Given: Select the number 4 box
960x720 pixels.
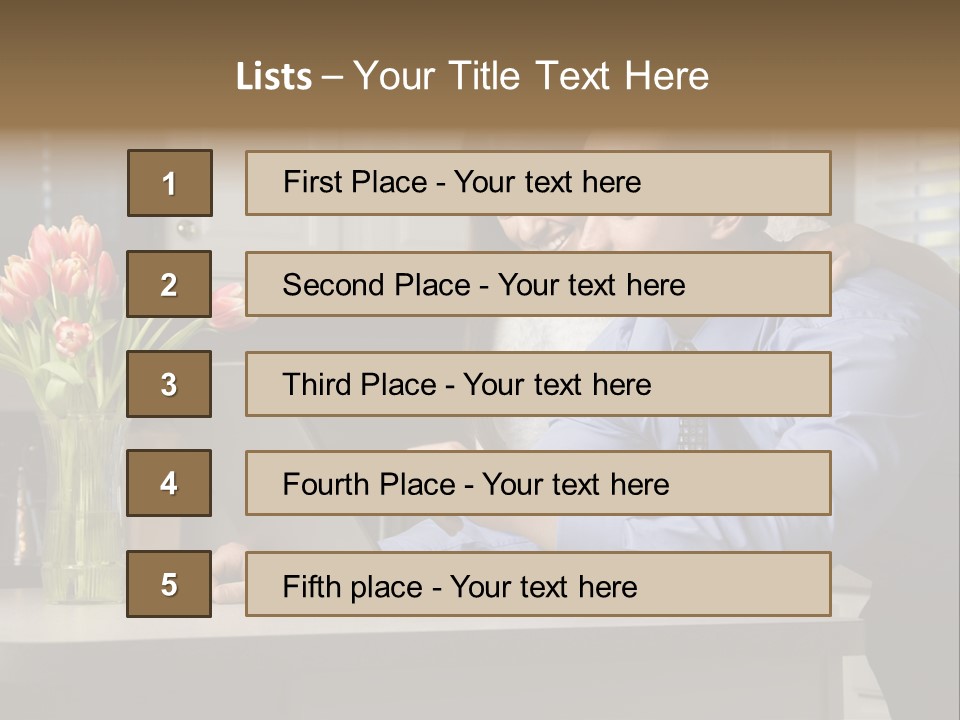Looking at the screenshot, I should click(x=170, y=483).
